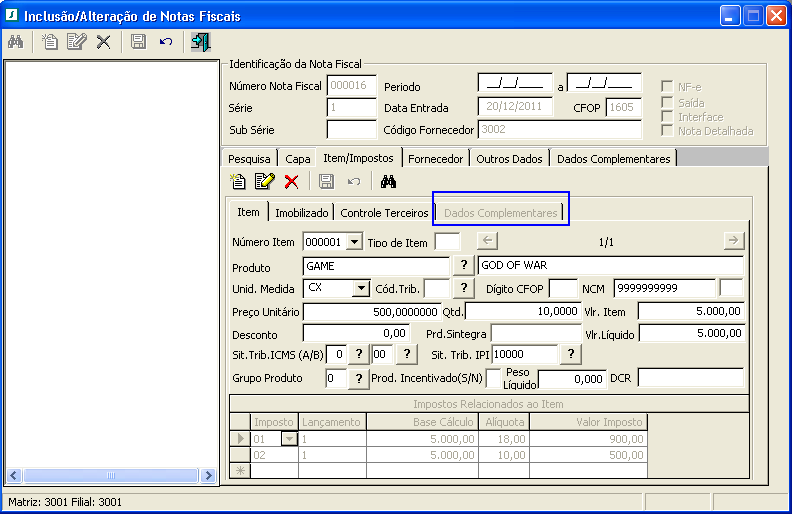The image size is (793, 514).
Task: Open the Imobilizado sub-tab
Action: [301, 213]
